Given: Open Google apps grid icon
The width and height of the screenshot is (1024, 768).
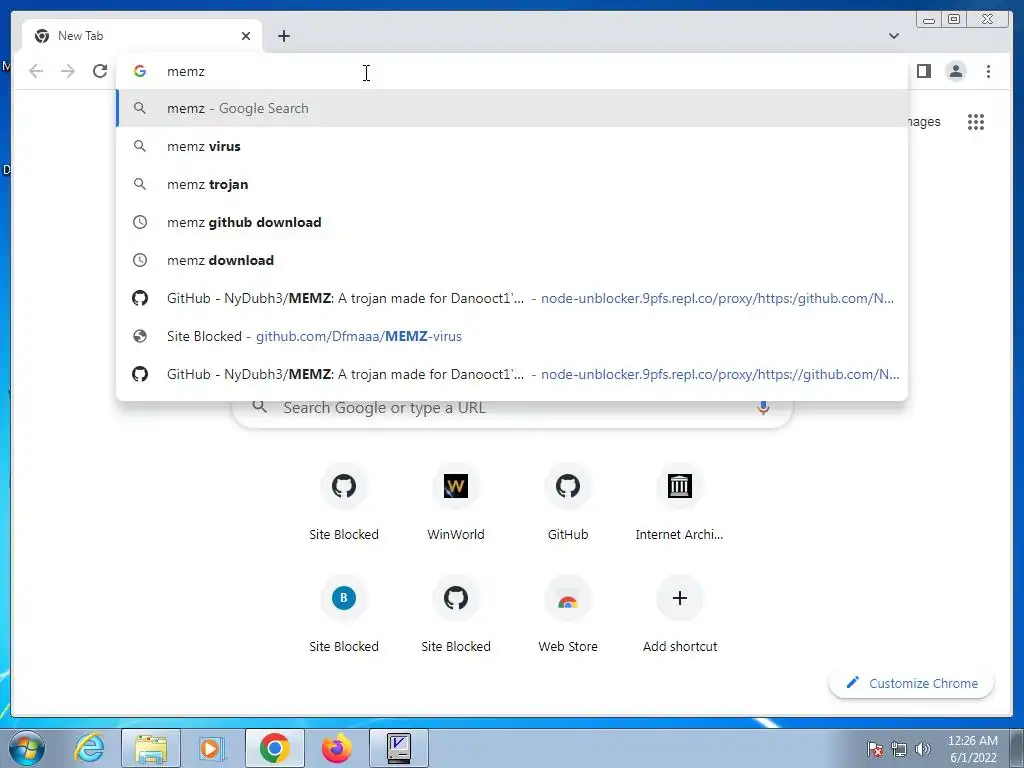Looking at the screenshot, I should tap(976, 122).
